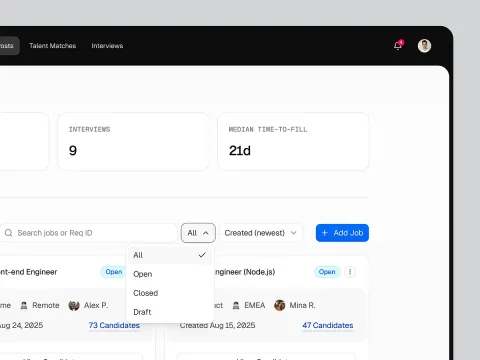Click the Add Job button
Viewport: 480px width, 360px height.
[342, 233]
